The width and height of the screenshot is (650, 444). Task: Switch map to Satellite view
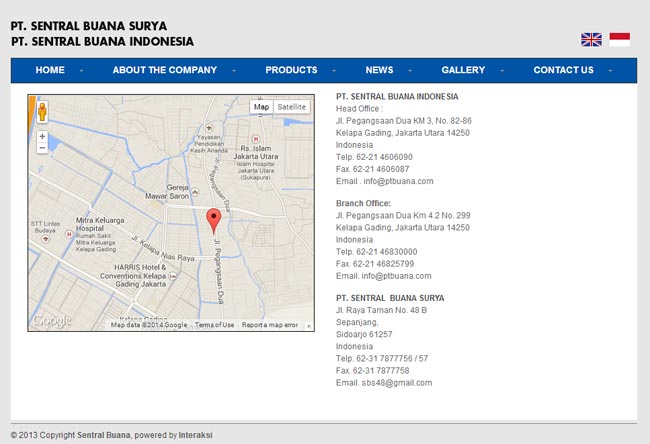tap(291, 107)
